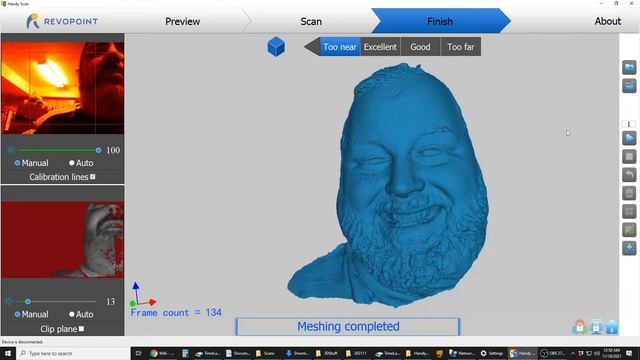Click the RGB brightness slider handle at 100

point(98,150)
